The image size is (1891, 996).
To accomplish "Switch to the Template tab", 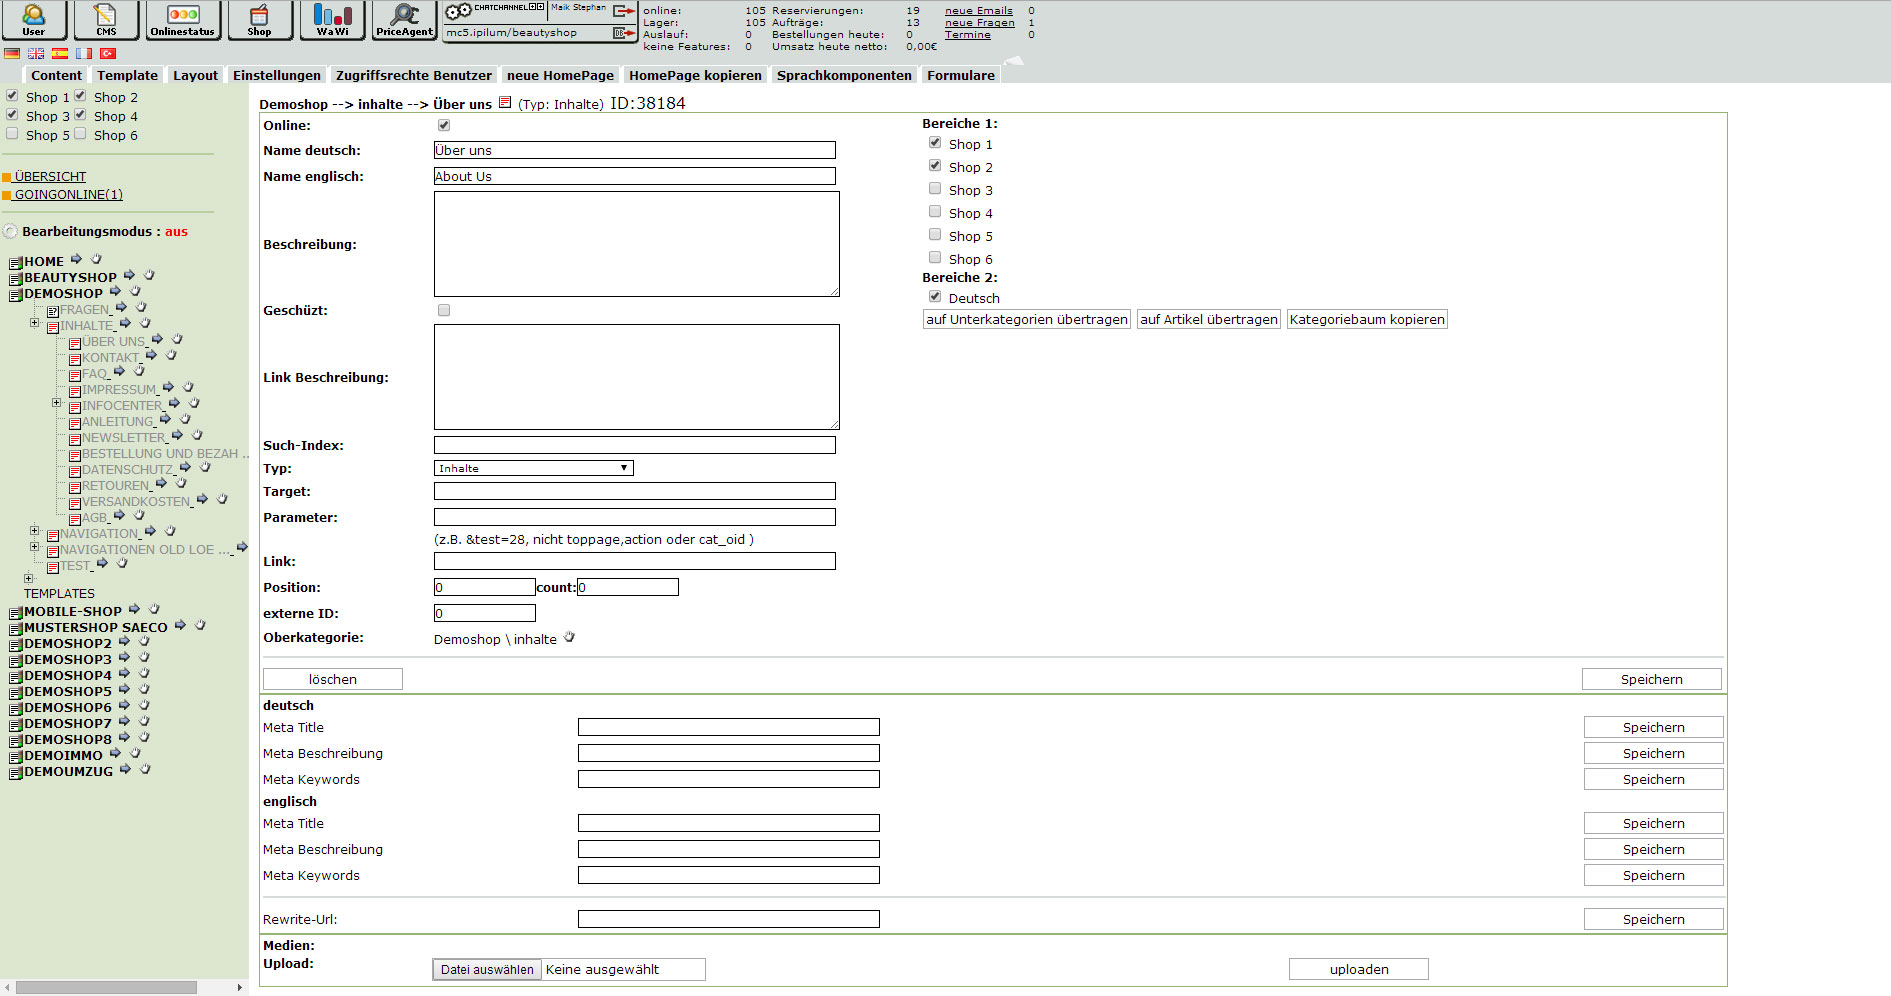I will 127,75.
